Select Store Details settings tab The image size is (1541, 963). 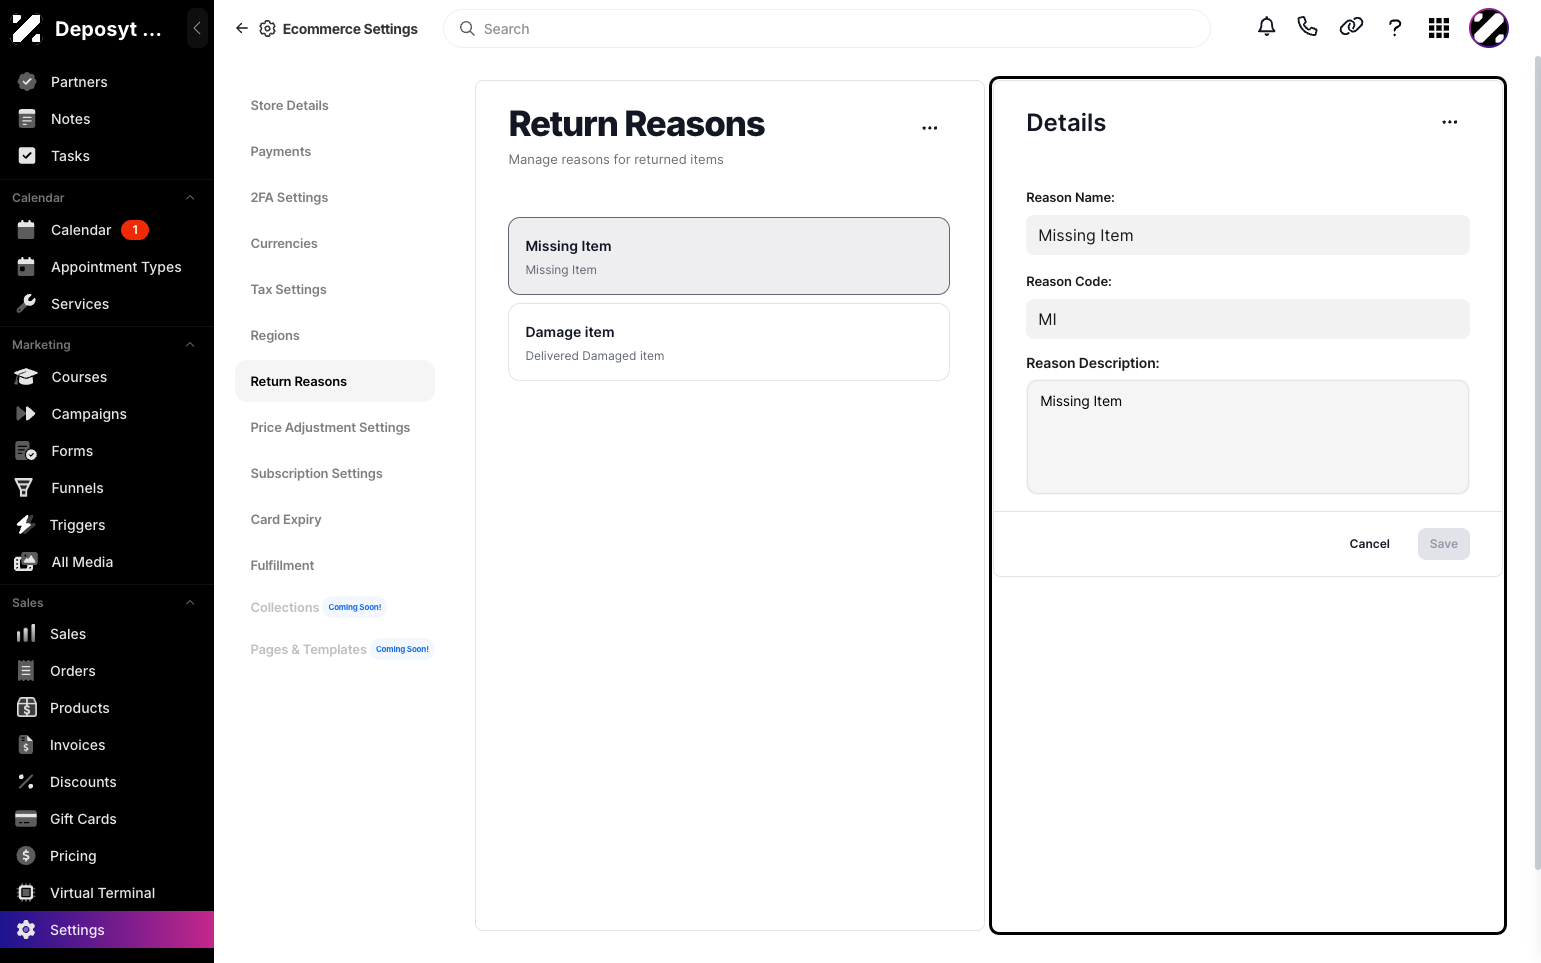(289, 105)
